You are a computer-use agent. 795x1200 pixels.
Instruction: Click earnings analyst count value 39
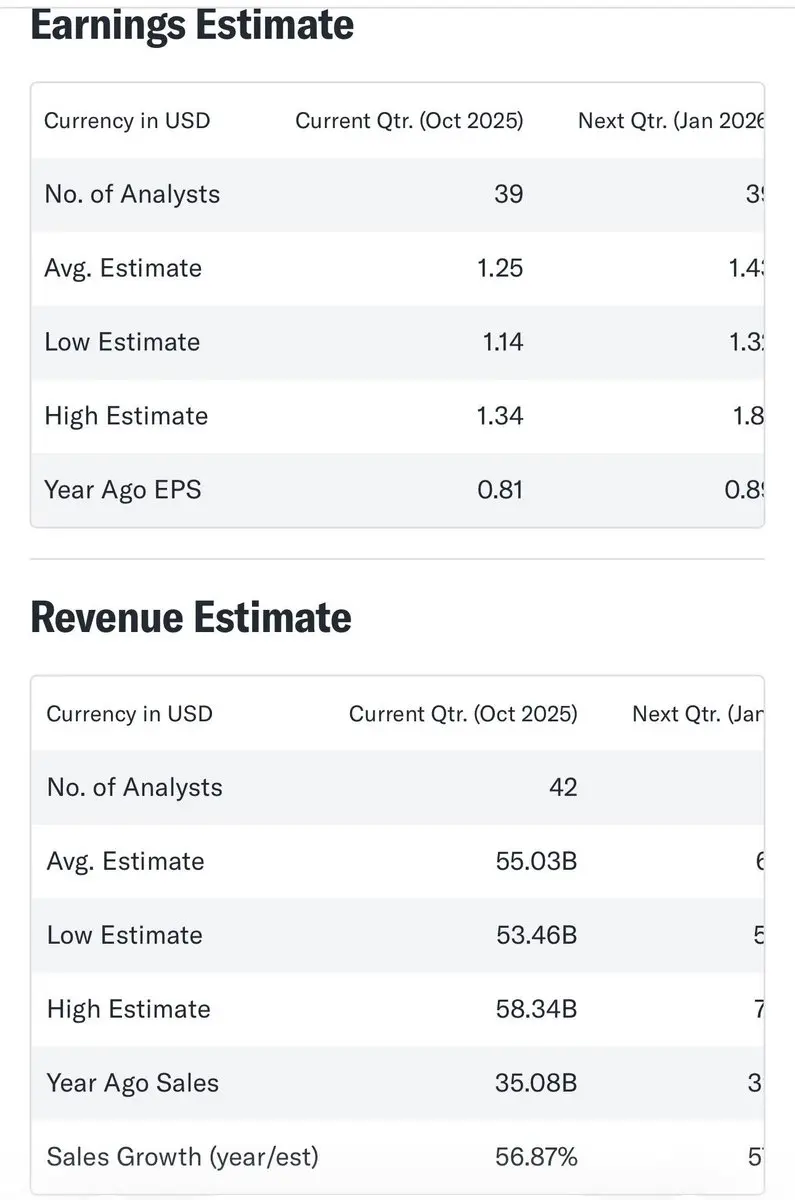(508, 194)
